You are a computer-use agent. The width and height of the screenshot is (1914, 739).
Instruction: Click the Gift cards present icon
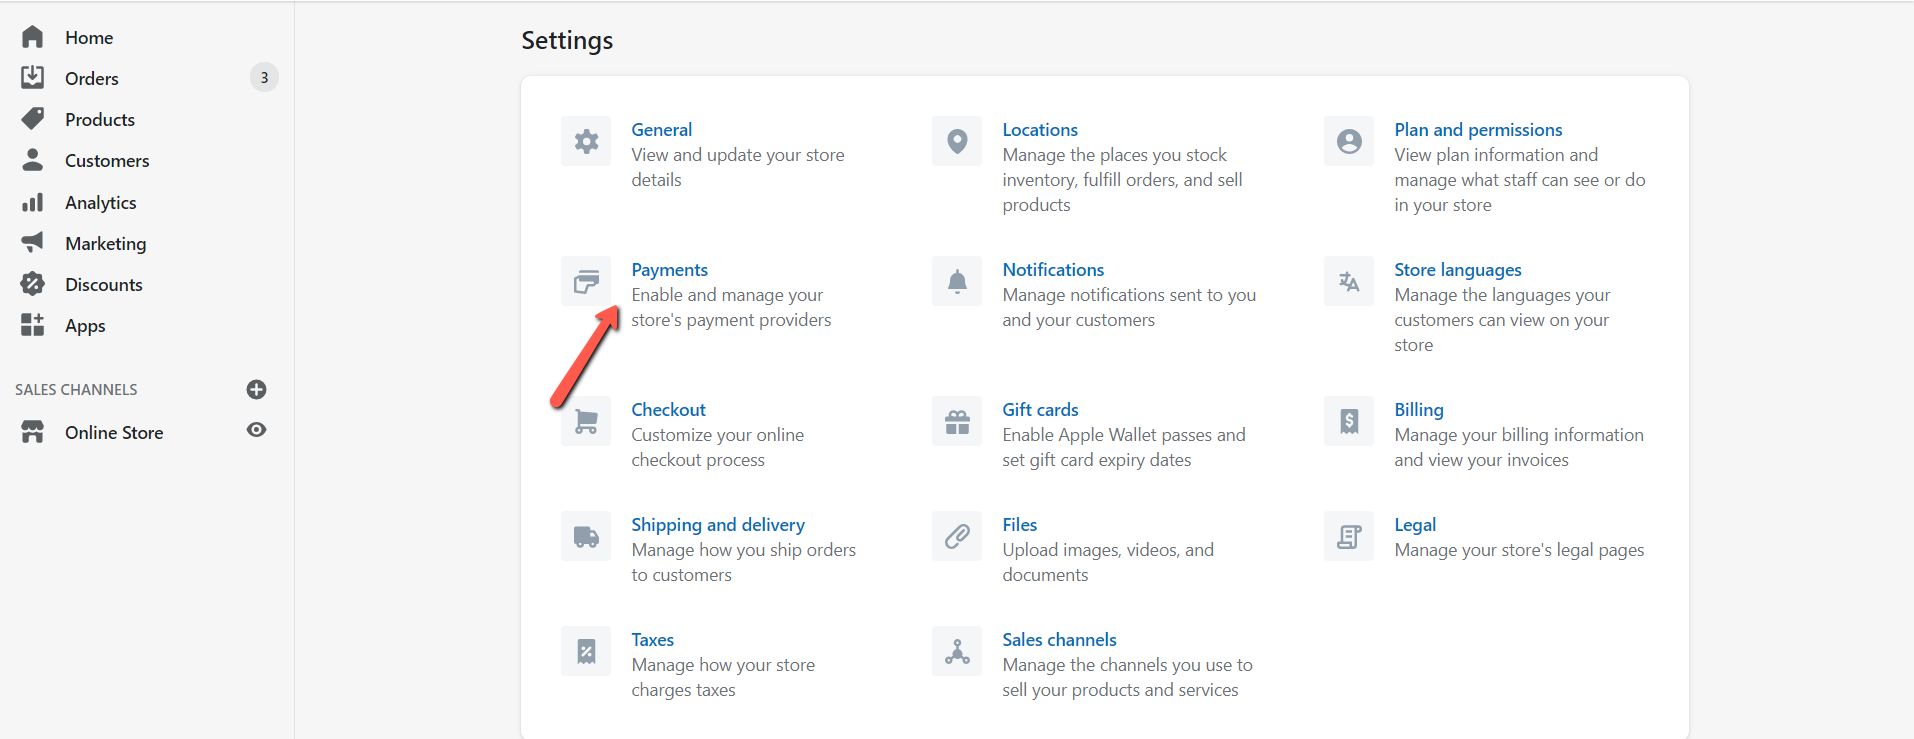(957, 421)
